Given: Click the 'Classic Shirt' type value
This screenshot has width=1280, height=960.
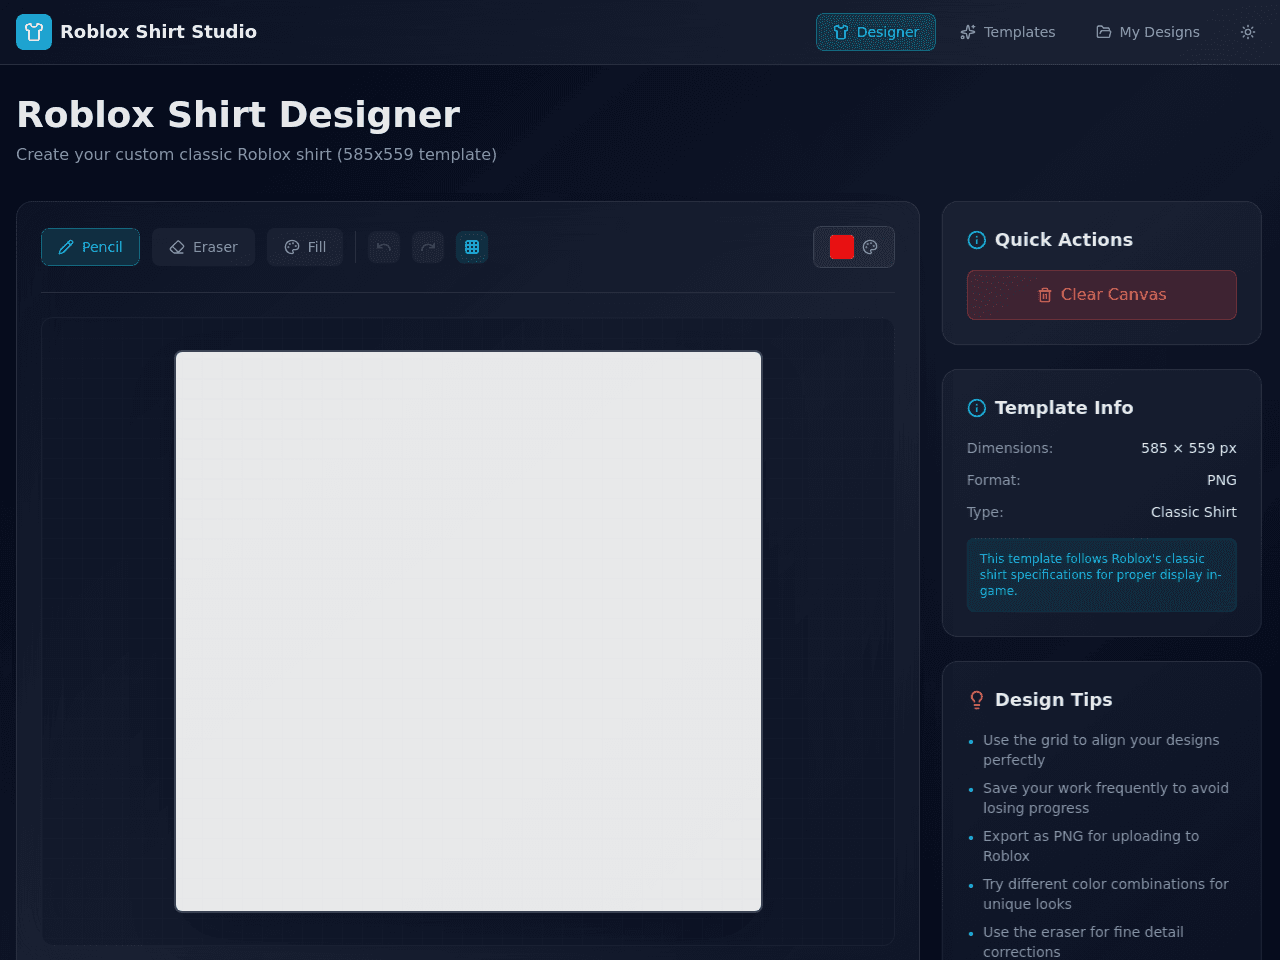Looking at the screenshot, I should pos(1194,512).
